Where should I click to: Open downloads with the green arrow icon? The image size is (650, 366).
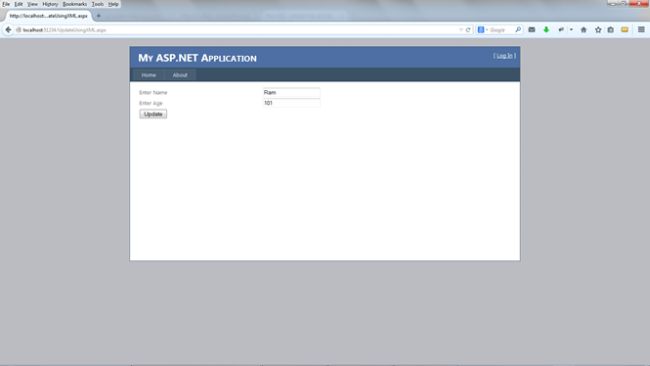point(546,30)
